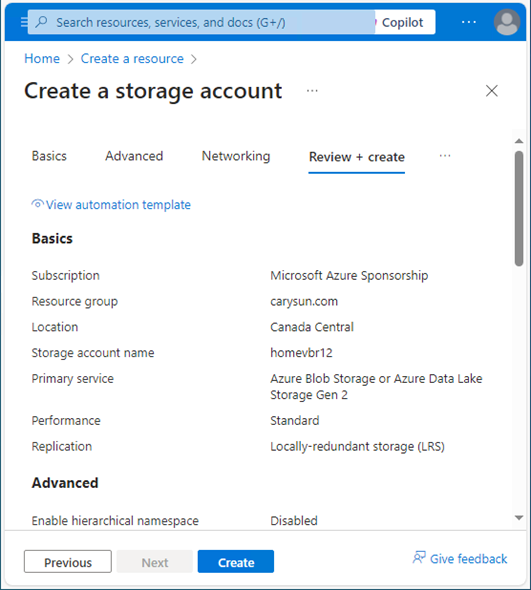Image resolution: width=531 pixels, height=590 pixels.
Task: Open View automation template link
Action: 118,205
